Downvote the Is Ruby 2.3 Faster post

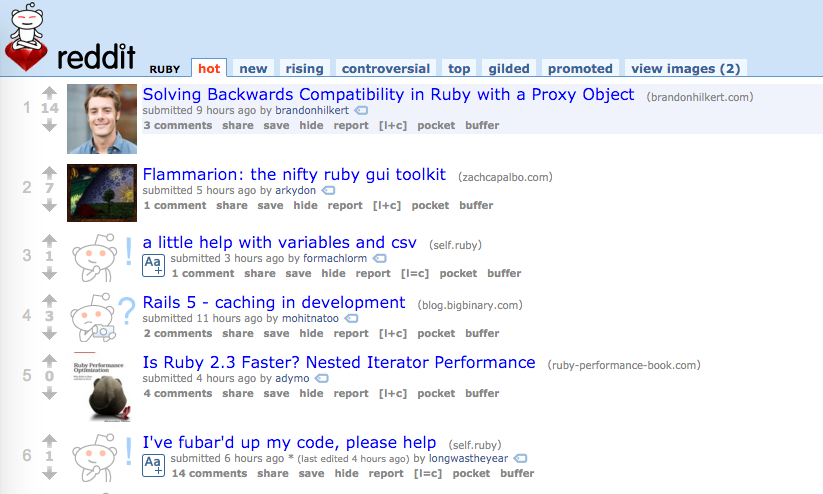[x=49, y=393]
